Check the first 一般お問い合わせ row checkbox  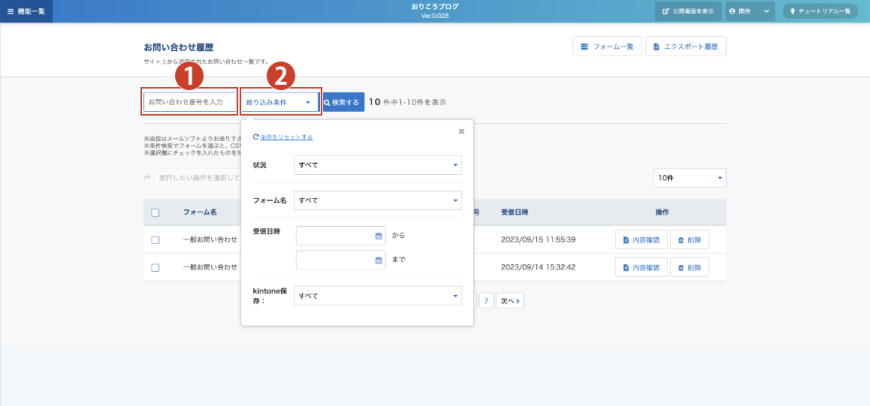point(155,240)
